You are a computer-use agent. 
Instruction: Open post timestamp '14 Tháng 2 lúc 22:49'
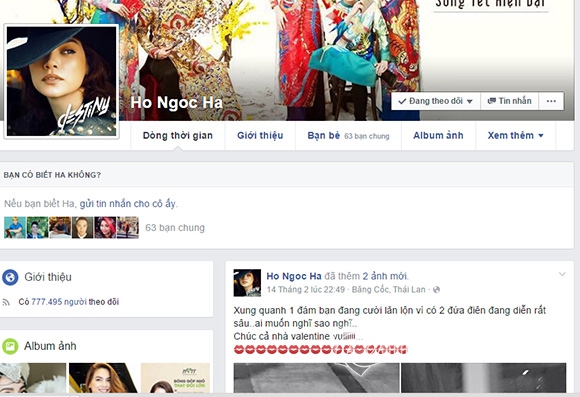coord(306,289)
